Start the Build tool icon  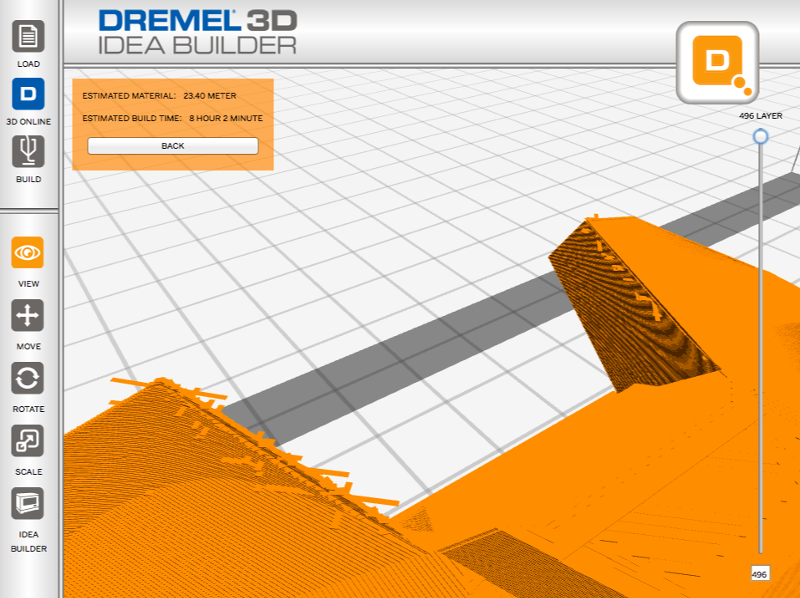(x=28, y=152)
